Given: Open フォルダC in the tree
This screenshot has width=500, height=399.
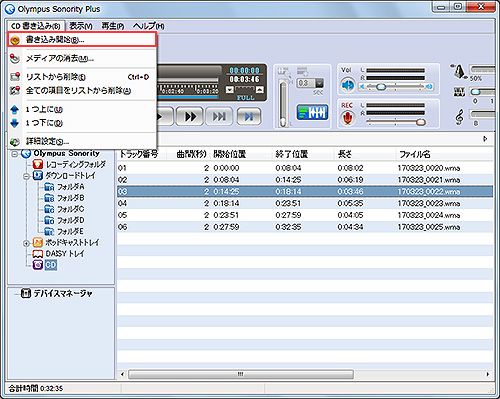Looking at the screenshot, I should pyautogui.click(x=70, y=209).
